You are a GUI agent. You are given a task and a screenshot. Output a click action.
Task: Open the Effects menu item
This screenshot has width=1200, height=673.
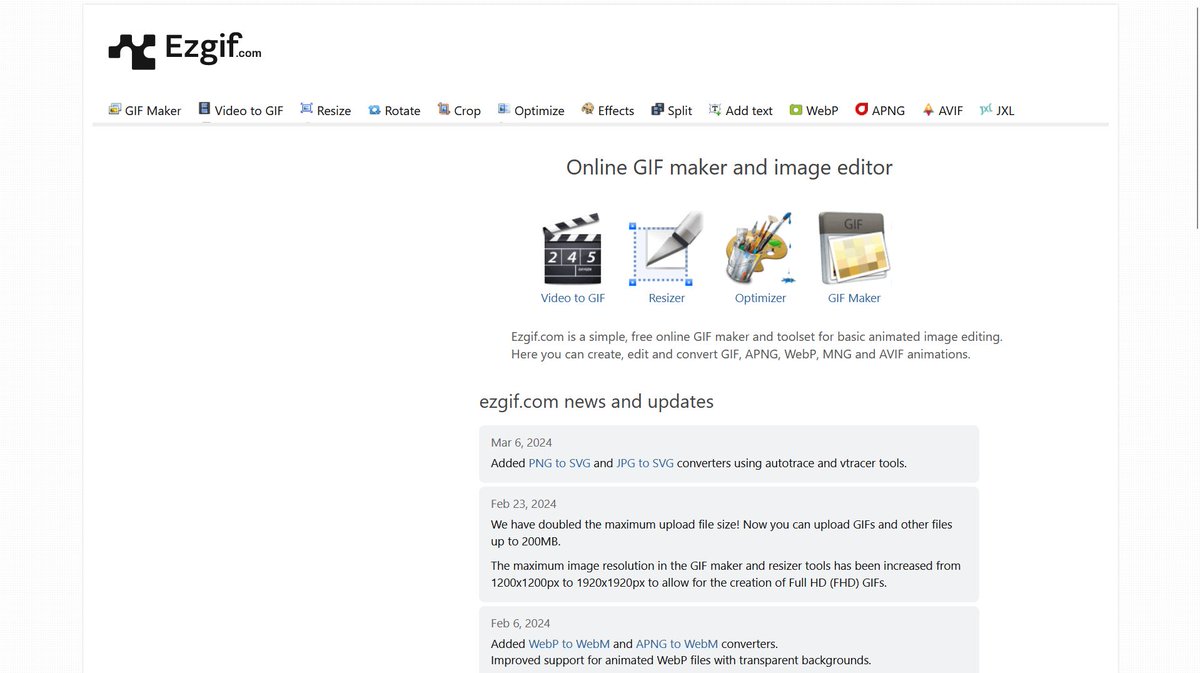[608, 110]
